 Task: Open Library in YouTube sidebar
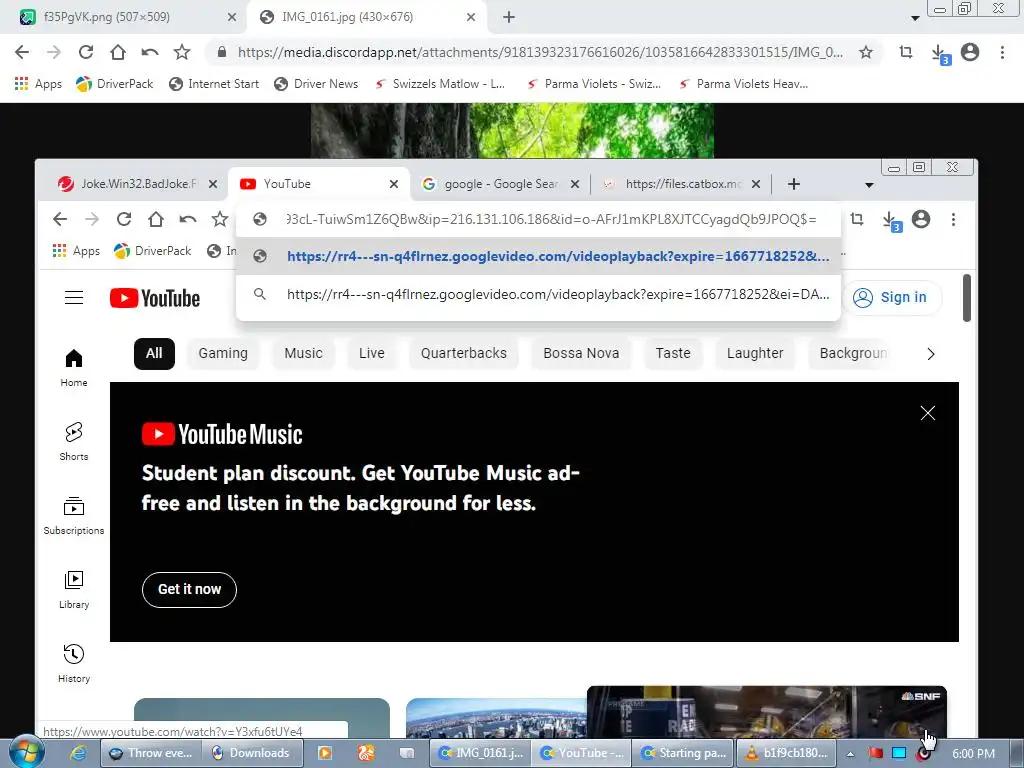74,590
